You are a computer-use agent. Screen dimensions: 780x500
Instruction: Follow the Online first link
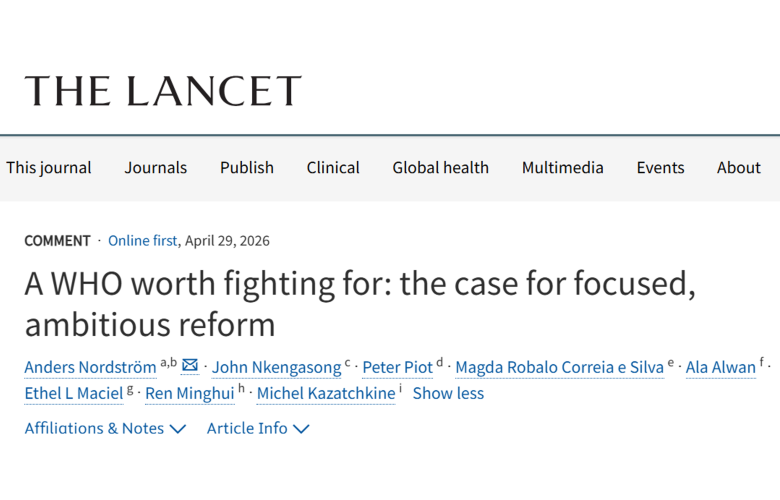[142, 241]
